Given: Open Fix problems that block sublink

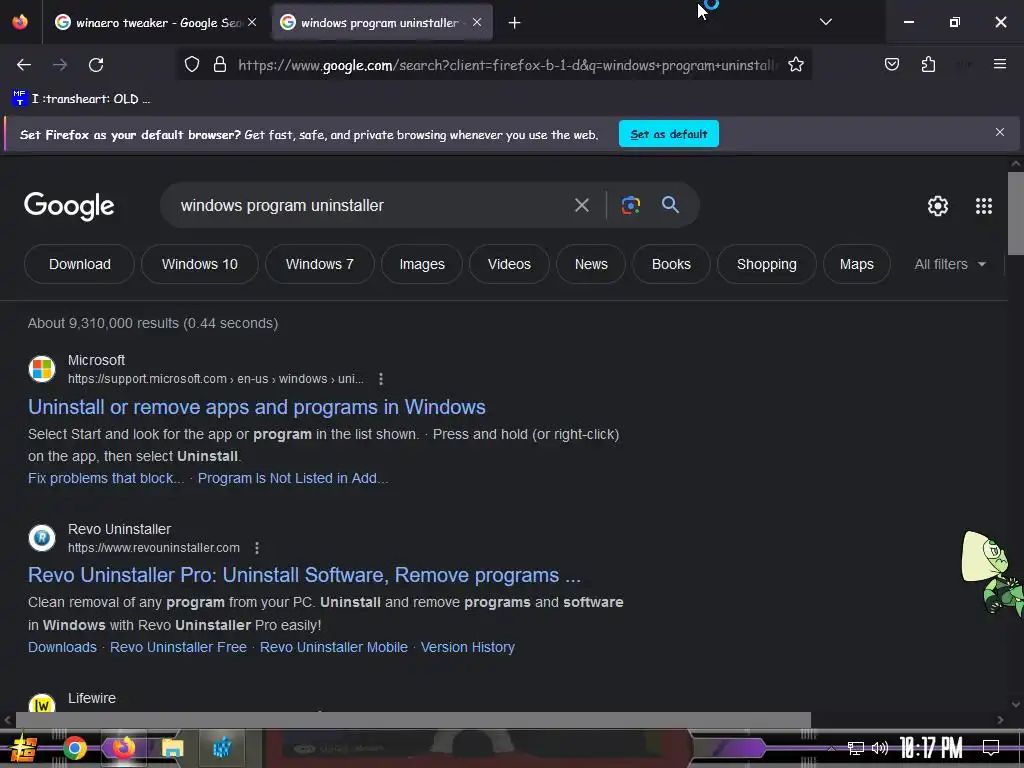Looking at the screenshot, I should click(x=106, y=478).
